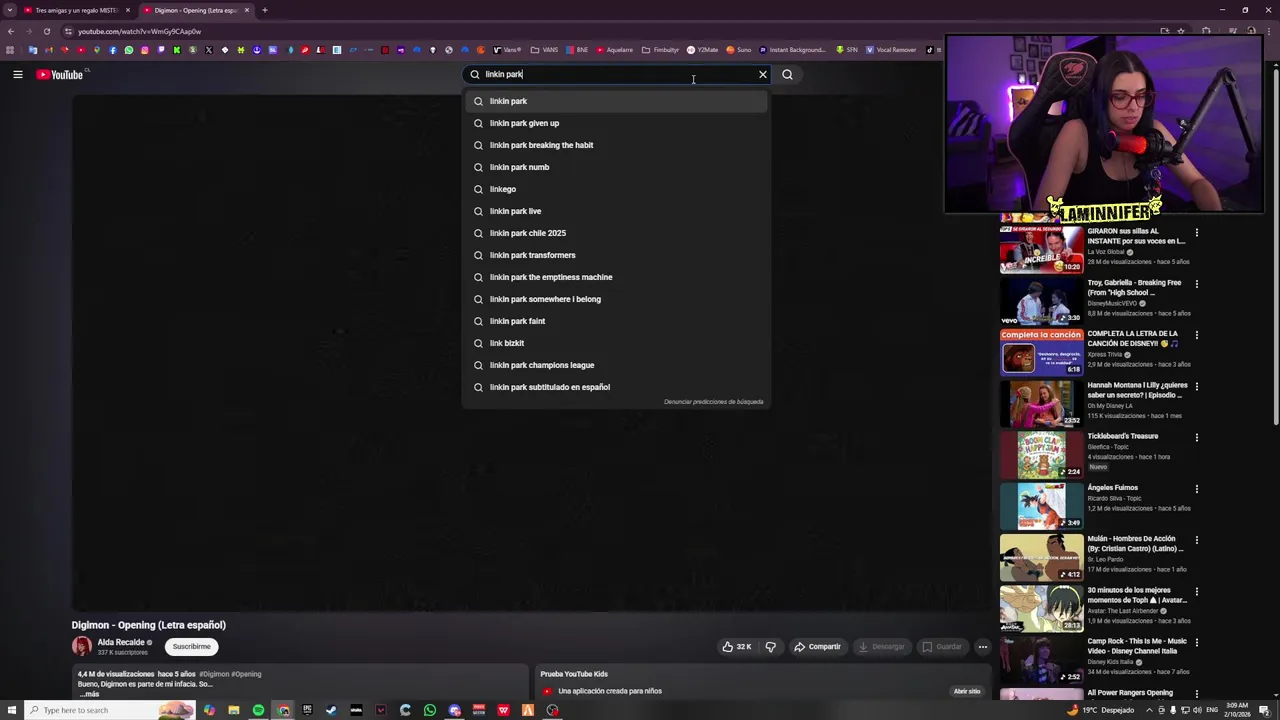The height and width of the screenshot is (720, 1280).
Task: Select suggestion linkin park given up
Action: coord(615,123)
